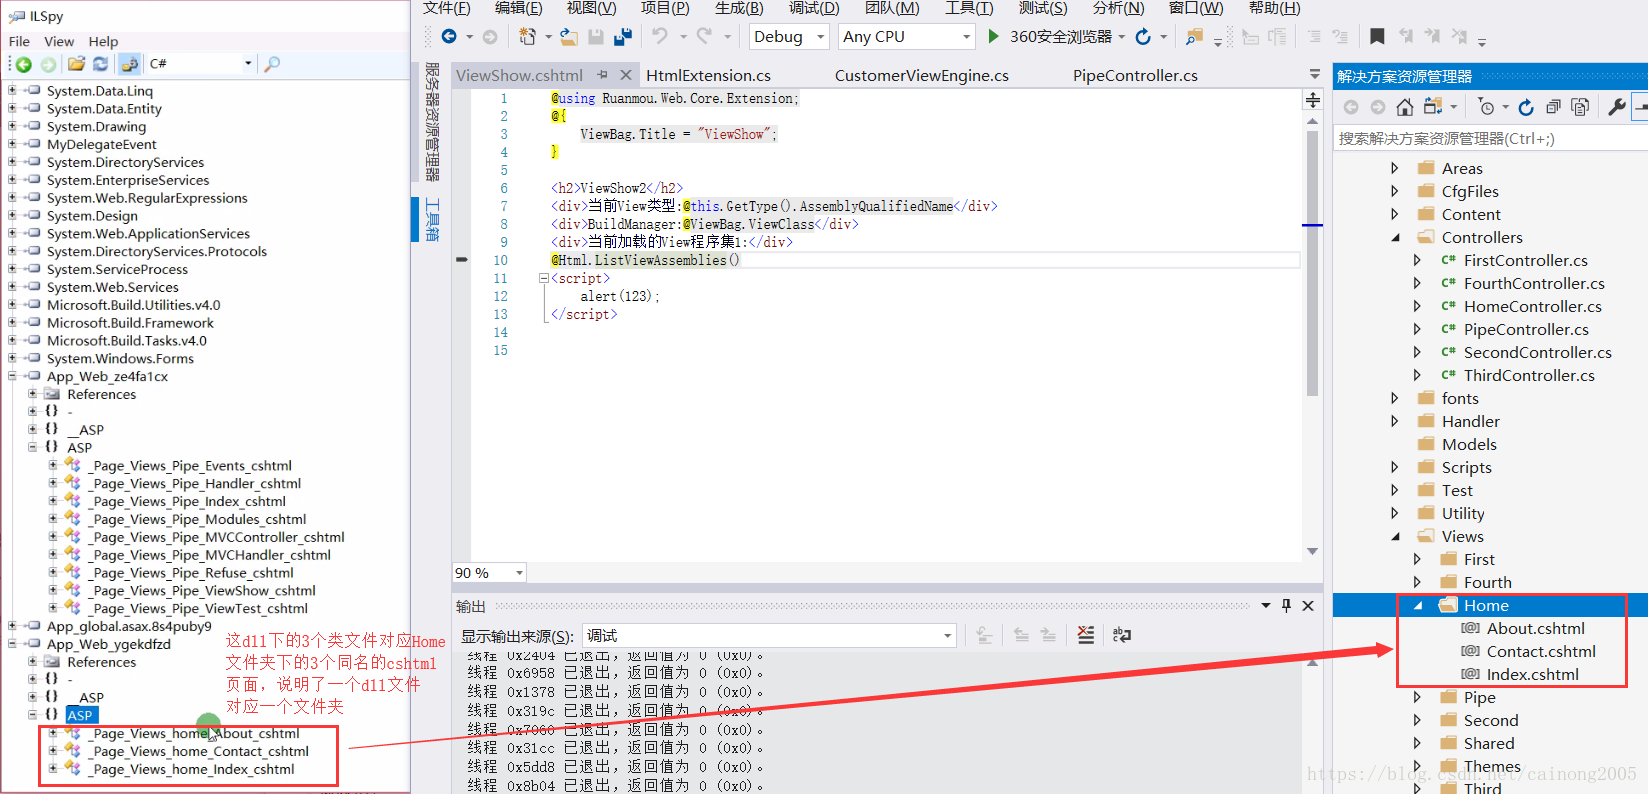Screen dimensions: 1648x794
Task: Click the Refresh icon in Solution Explorer toolbar
Action: point(1526,107)
